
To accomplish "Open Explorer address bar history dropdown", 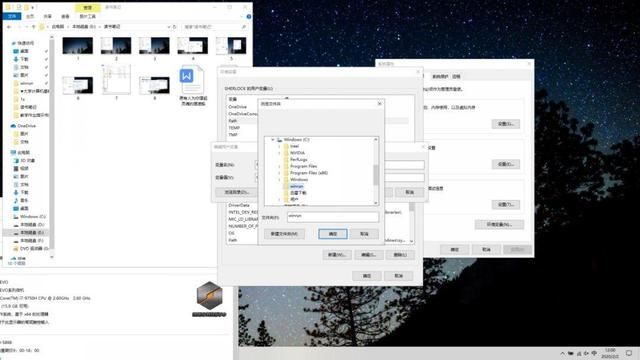I will point(169,27).
